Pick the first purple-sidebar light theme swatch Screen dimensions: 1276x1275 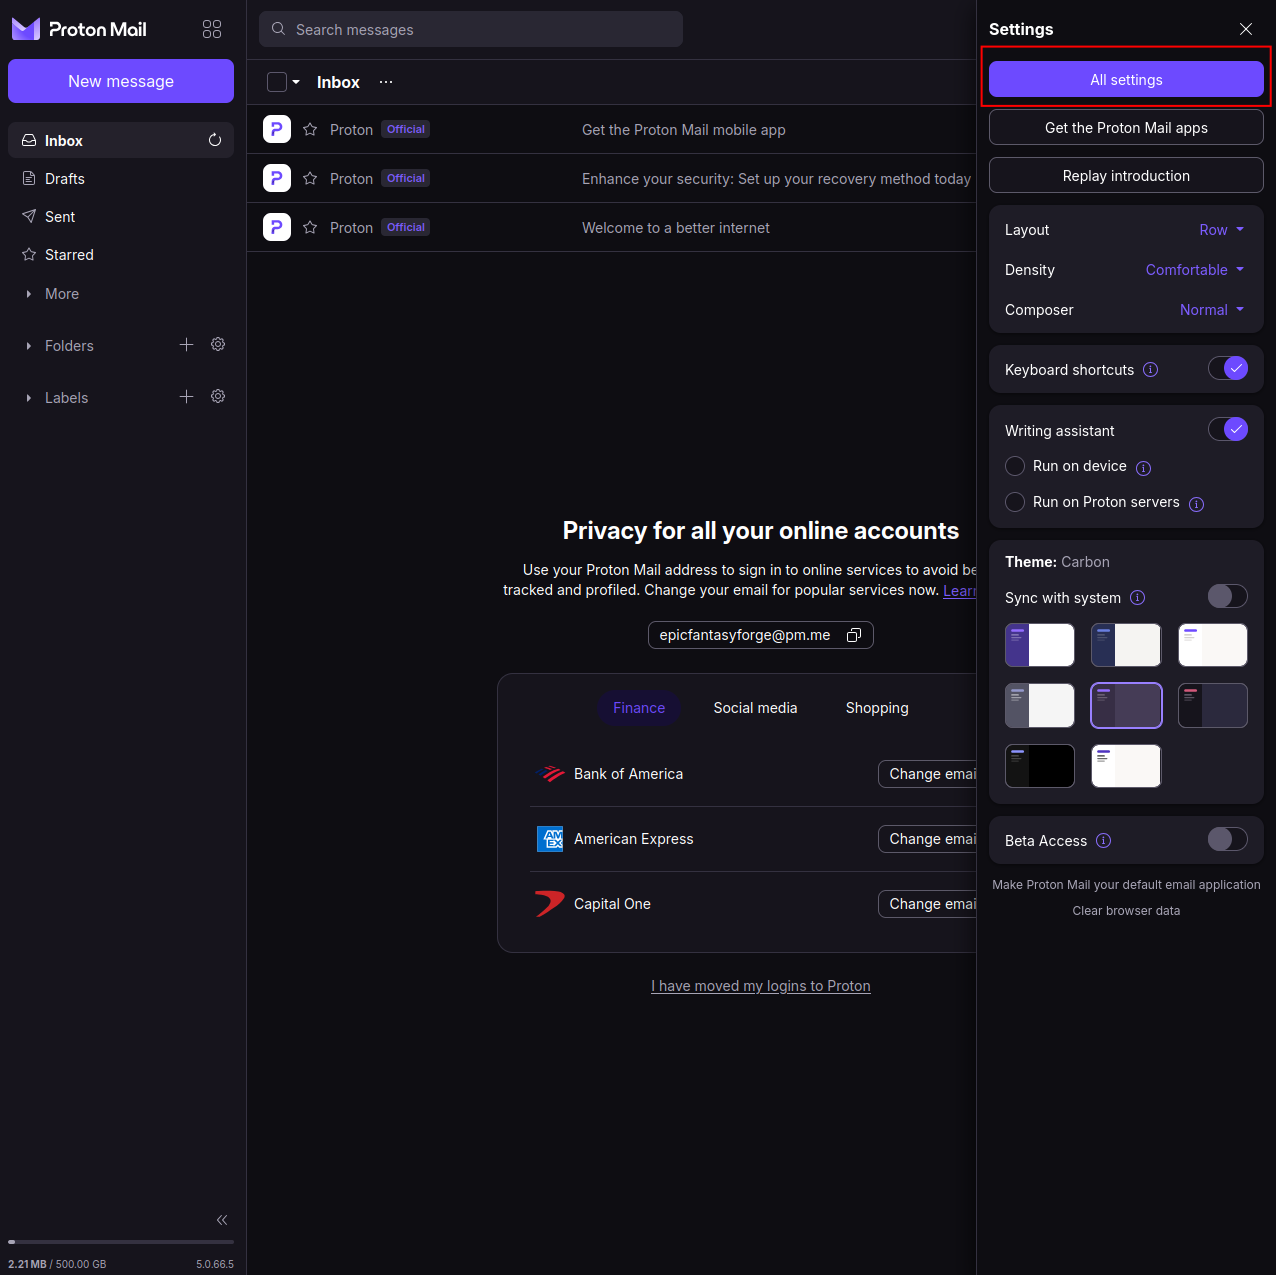1040,645
